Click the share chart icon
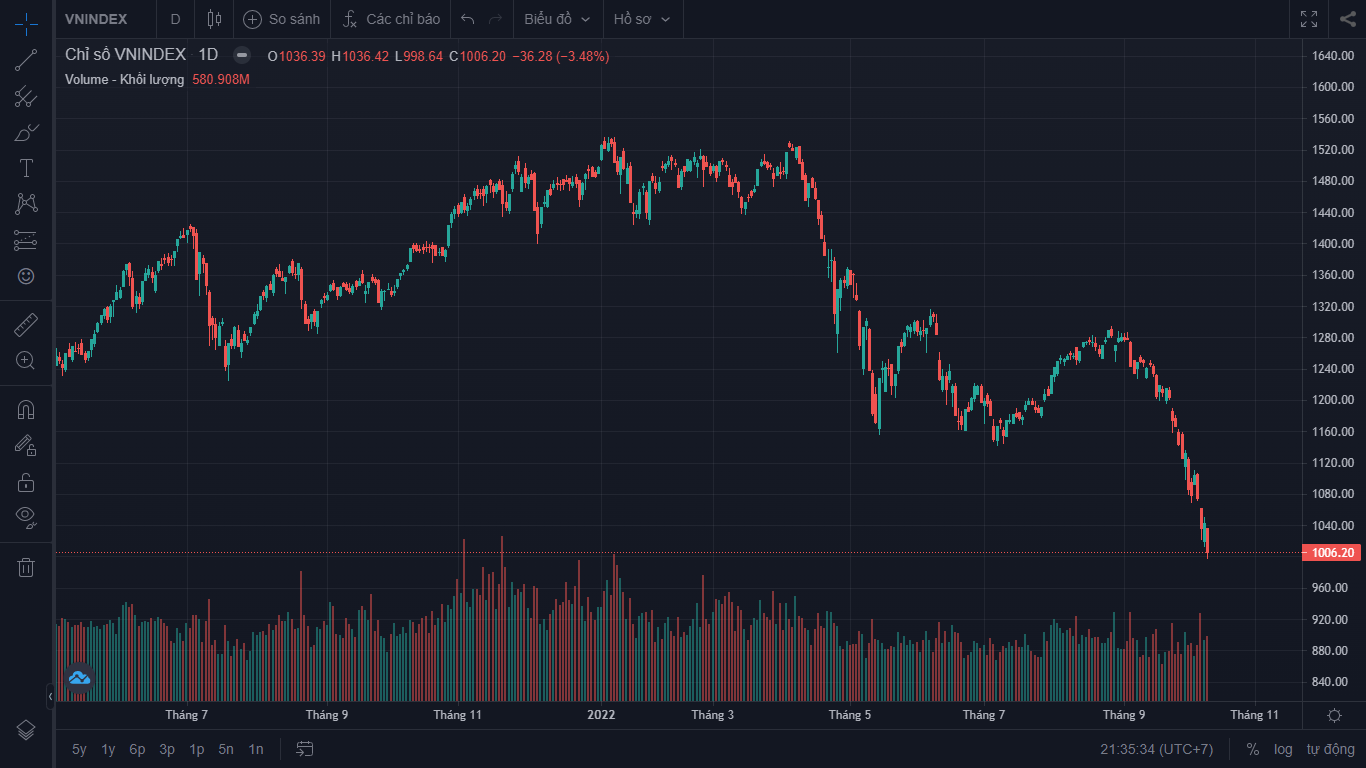The height and width of the screenshot is (768, 1366). [x=1347, y=19]
